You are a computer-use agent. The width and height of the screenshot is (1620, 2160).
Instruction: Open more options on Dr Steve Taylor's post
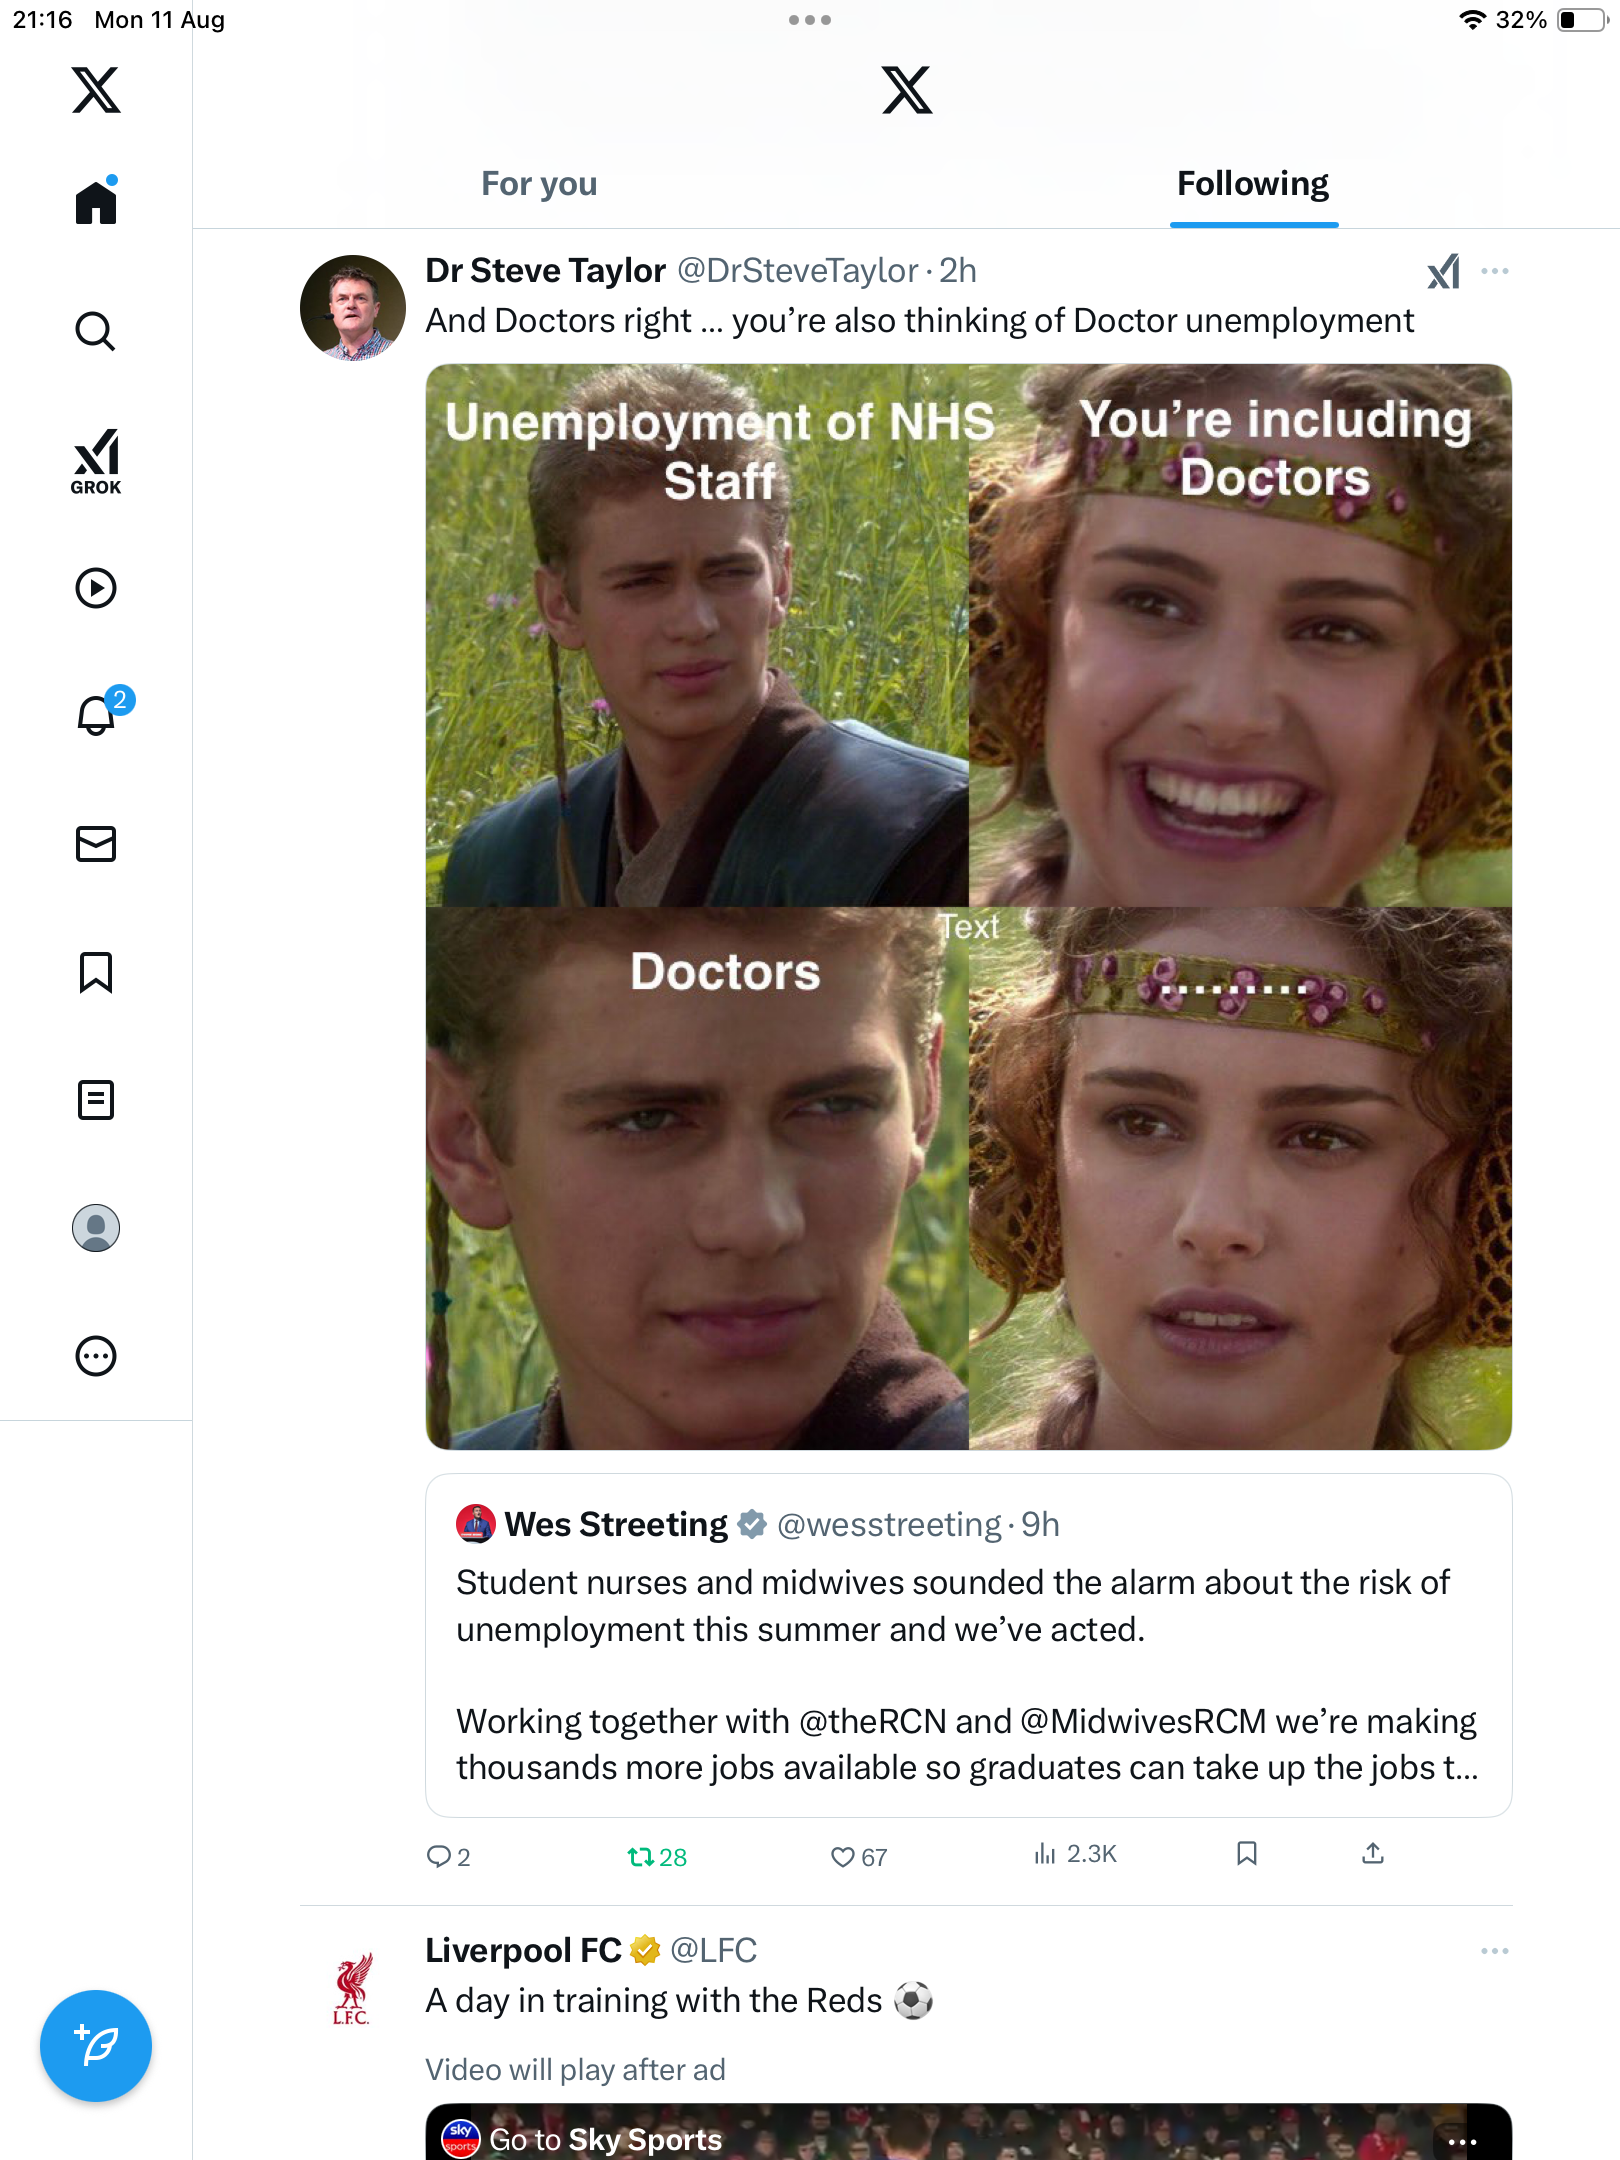point(1495,271)
